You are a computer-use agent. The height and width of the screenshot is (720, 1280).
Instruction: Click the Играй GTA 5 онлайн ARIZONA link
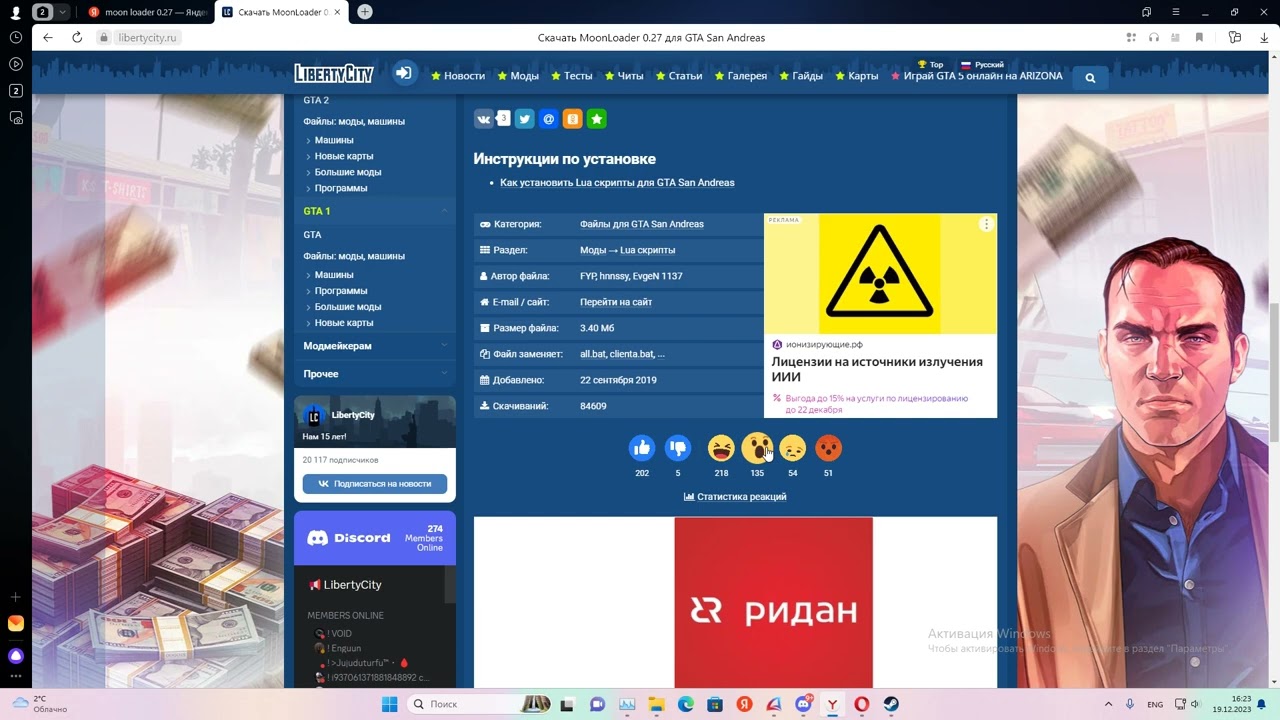pos(976,76)
